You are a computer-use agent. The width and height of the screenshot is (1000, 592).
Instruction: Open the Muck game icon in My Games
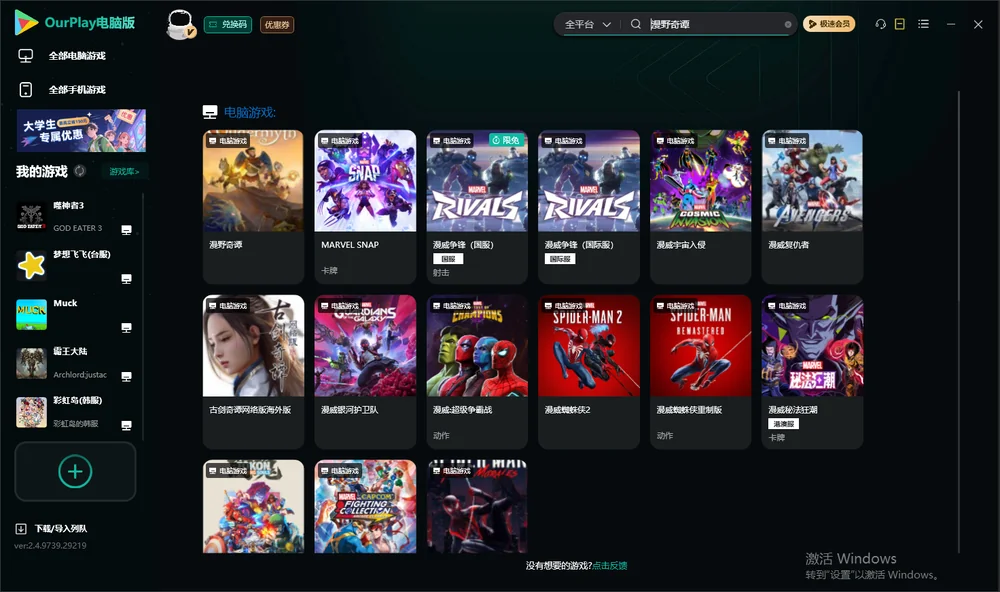point(31,314)
